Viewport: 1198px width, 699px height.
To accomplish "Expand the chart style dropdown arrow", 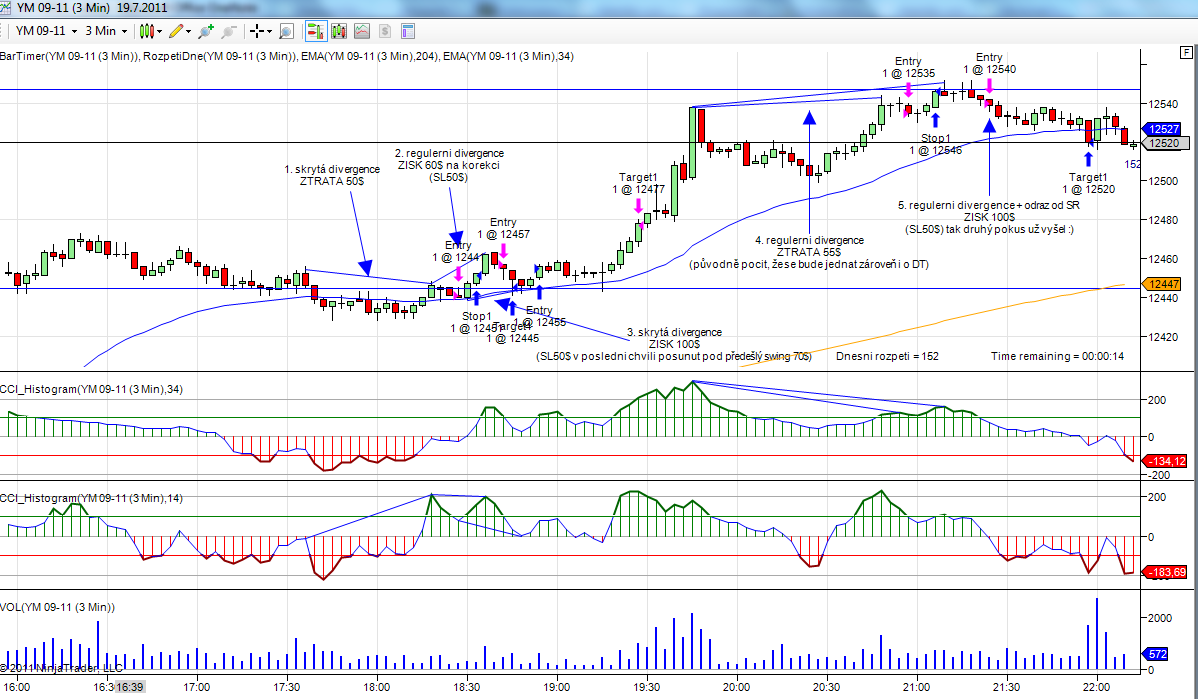I will pos(159,31).
